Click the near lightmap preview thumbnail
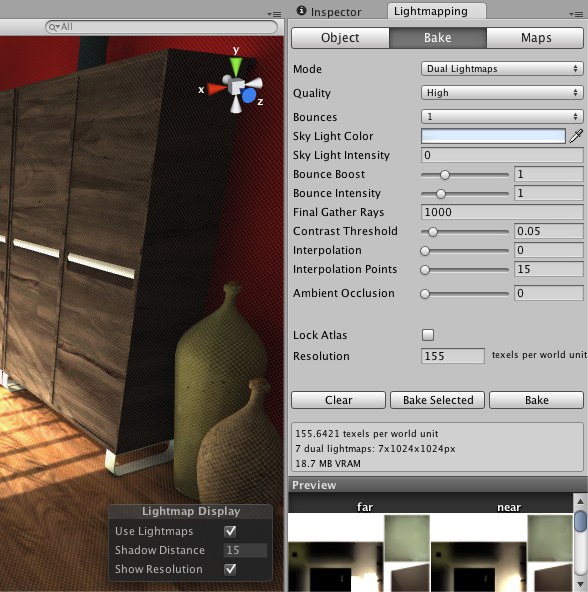Image resolution: width=588 pixels, height=592 pixels. tap(502, 553)
